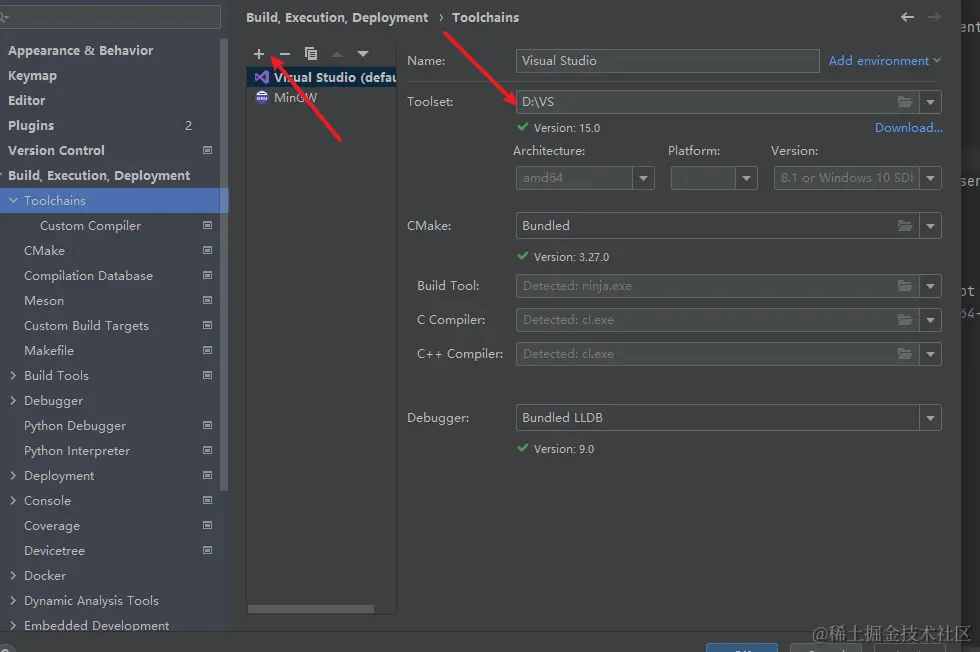Click project-level icon beside Python Debugger

pos(208,425)
